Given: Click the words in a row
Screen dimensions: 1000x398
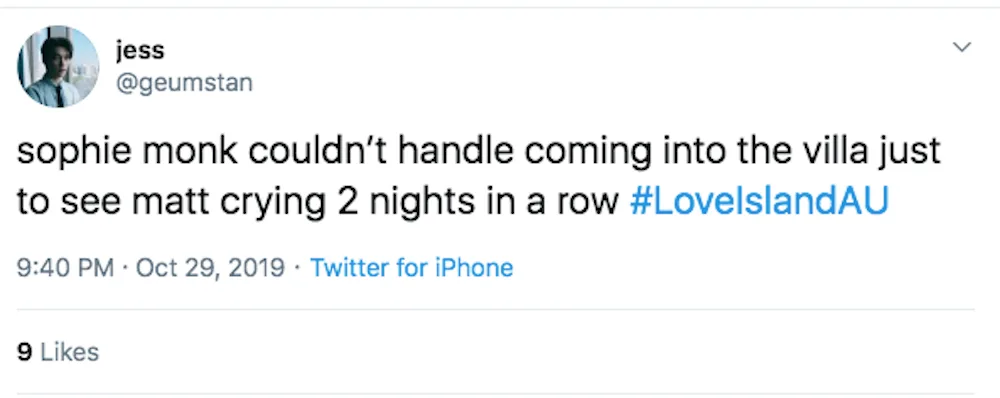Looking at the screenshot, I should tap(539, 202).
